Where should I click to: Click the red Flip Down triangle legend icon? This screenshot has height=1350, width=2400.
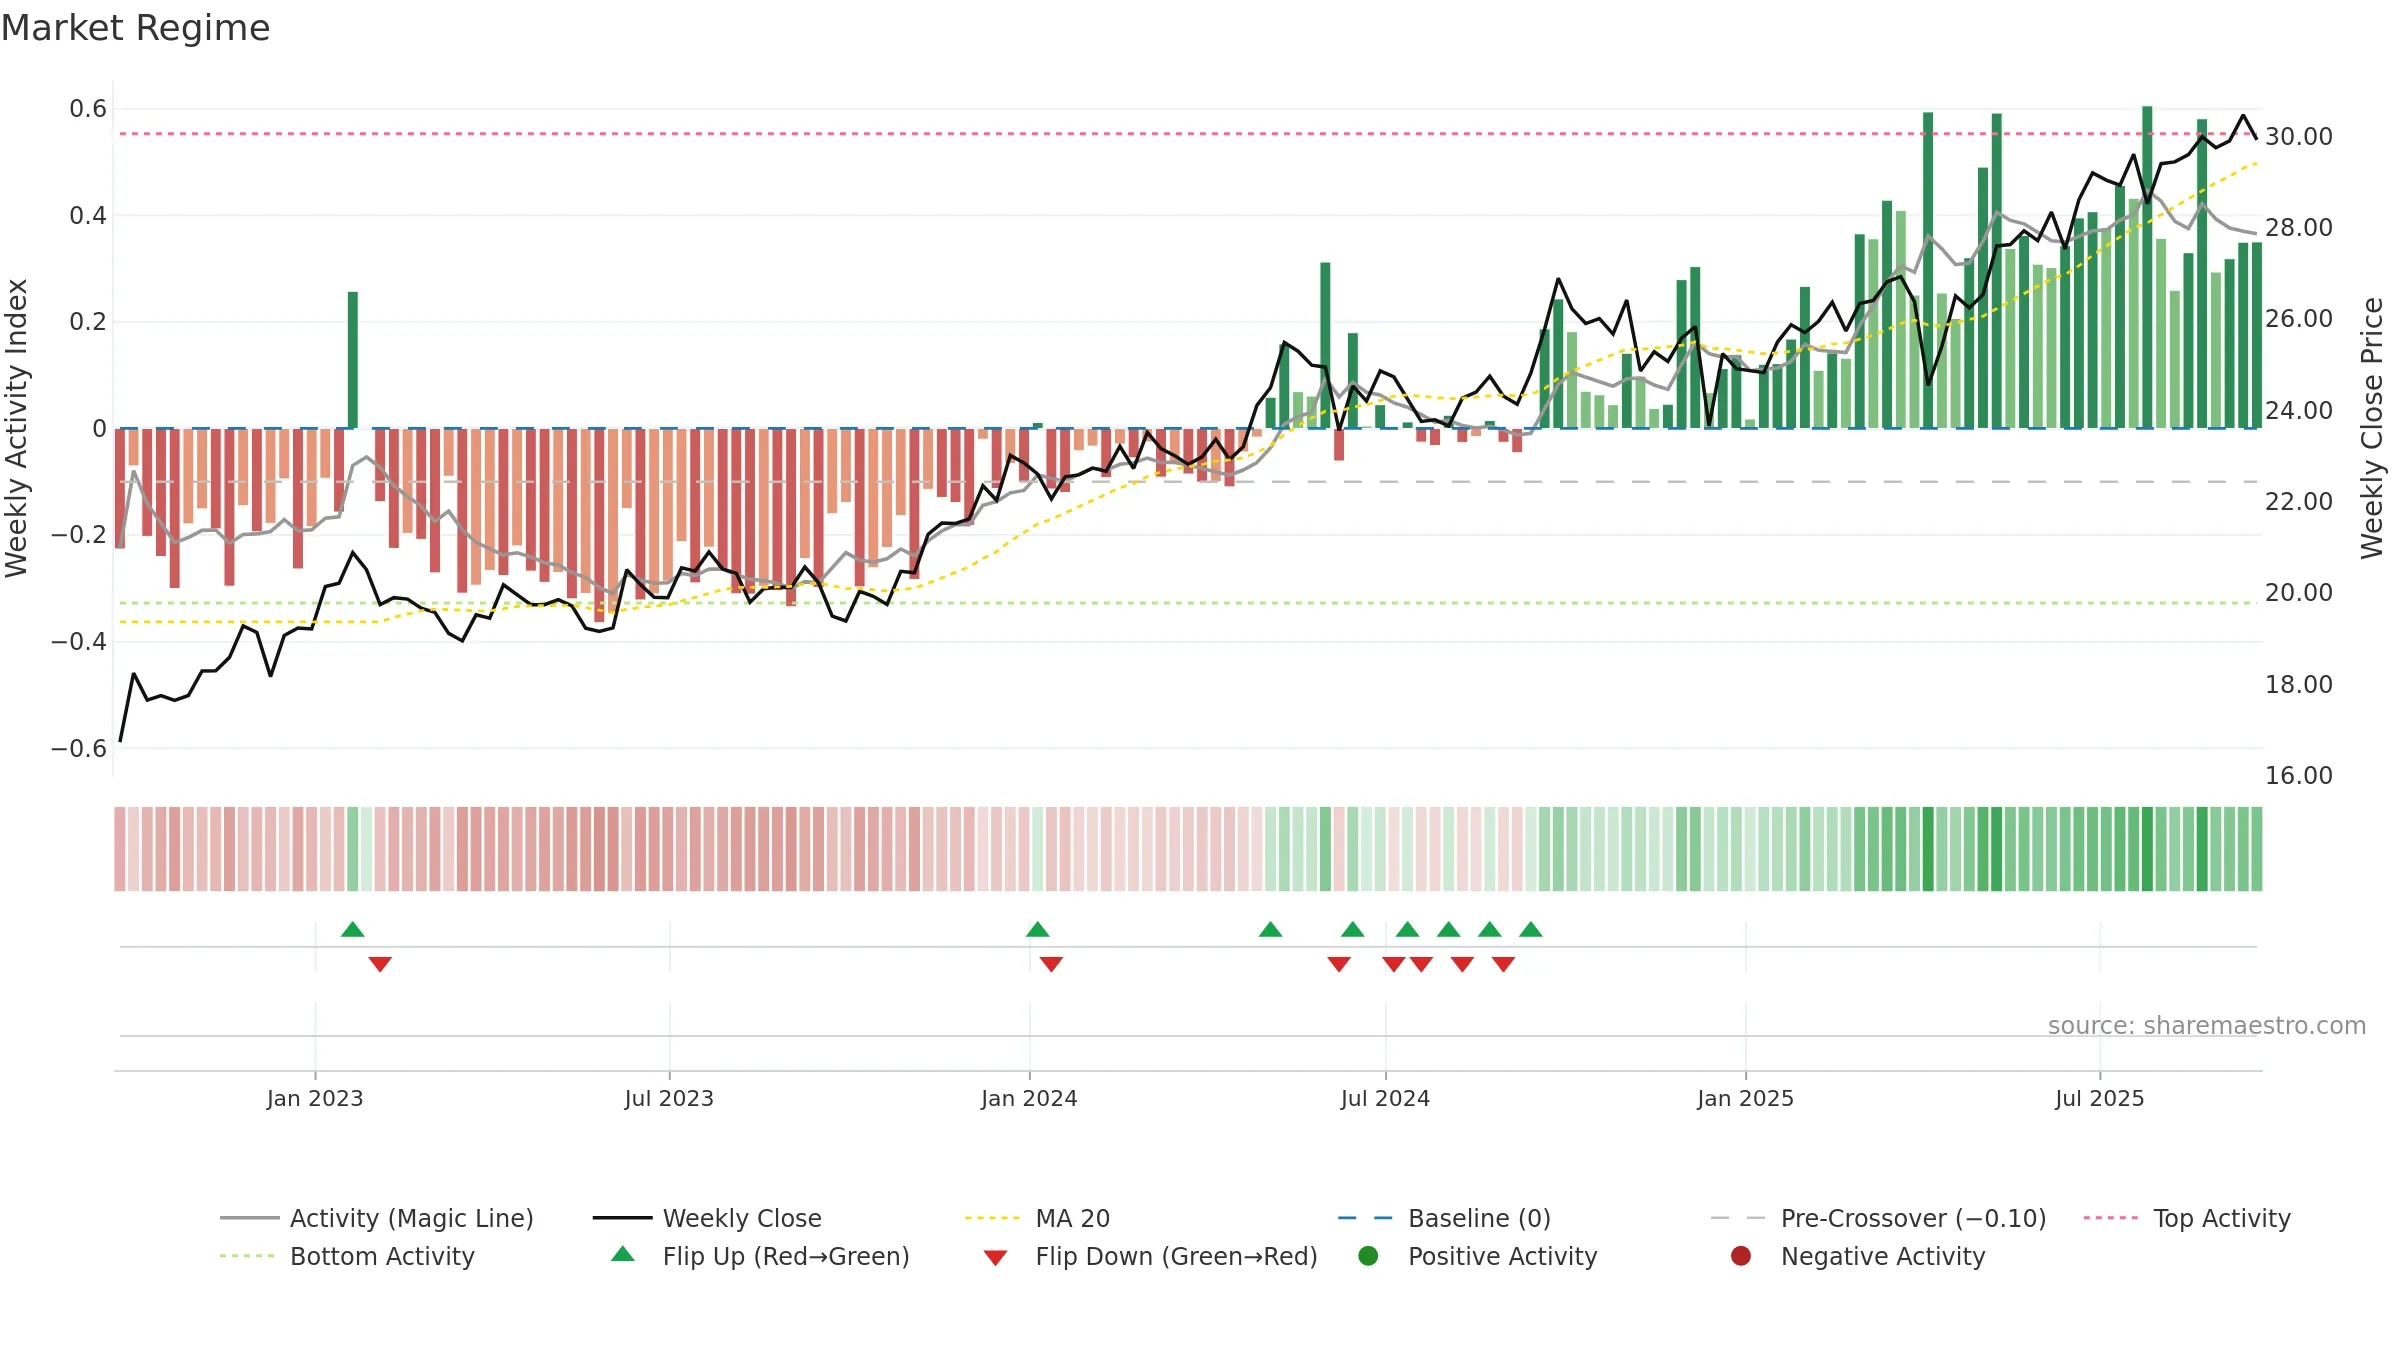[x=995, y=1258]
